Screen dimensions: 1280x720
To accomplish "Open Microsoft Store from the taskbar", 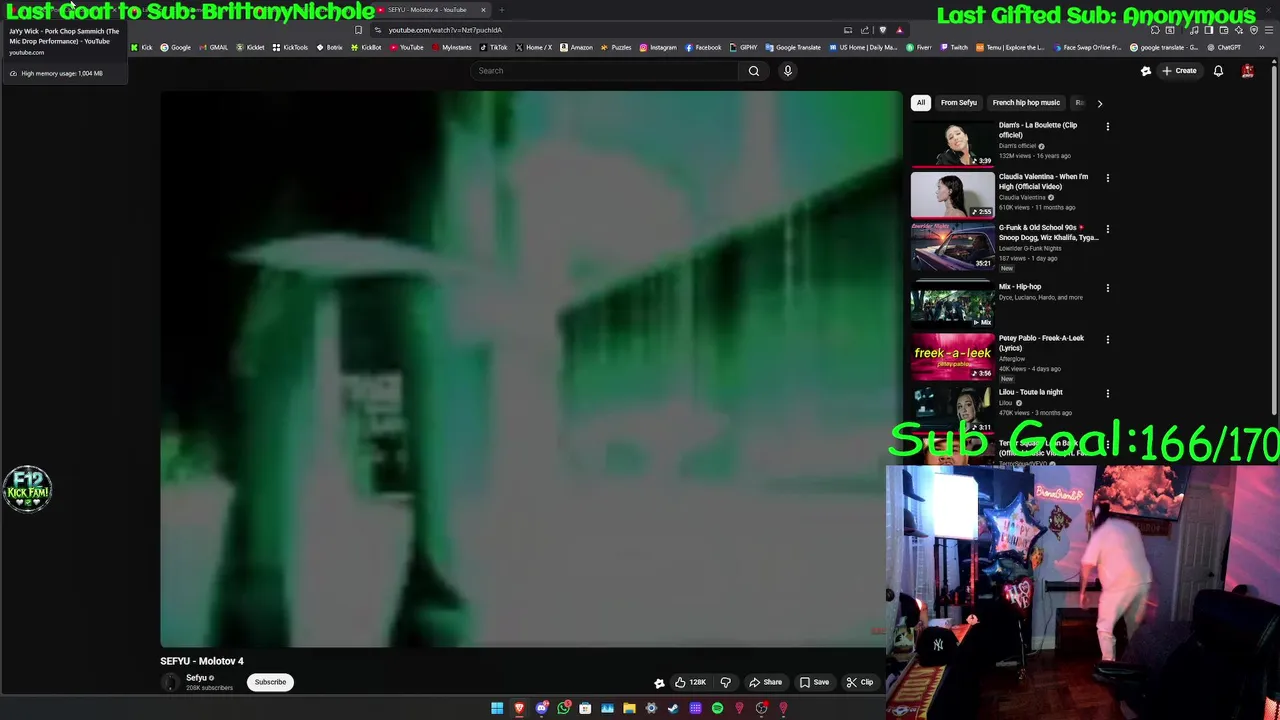I will [585, 708].
